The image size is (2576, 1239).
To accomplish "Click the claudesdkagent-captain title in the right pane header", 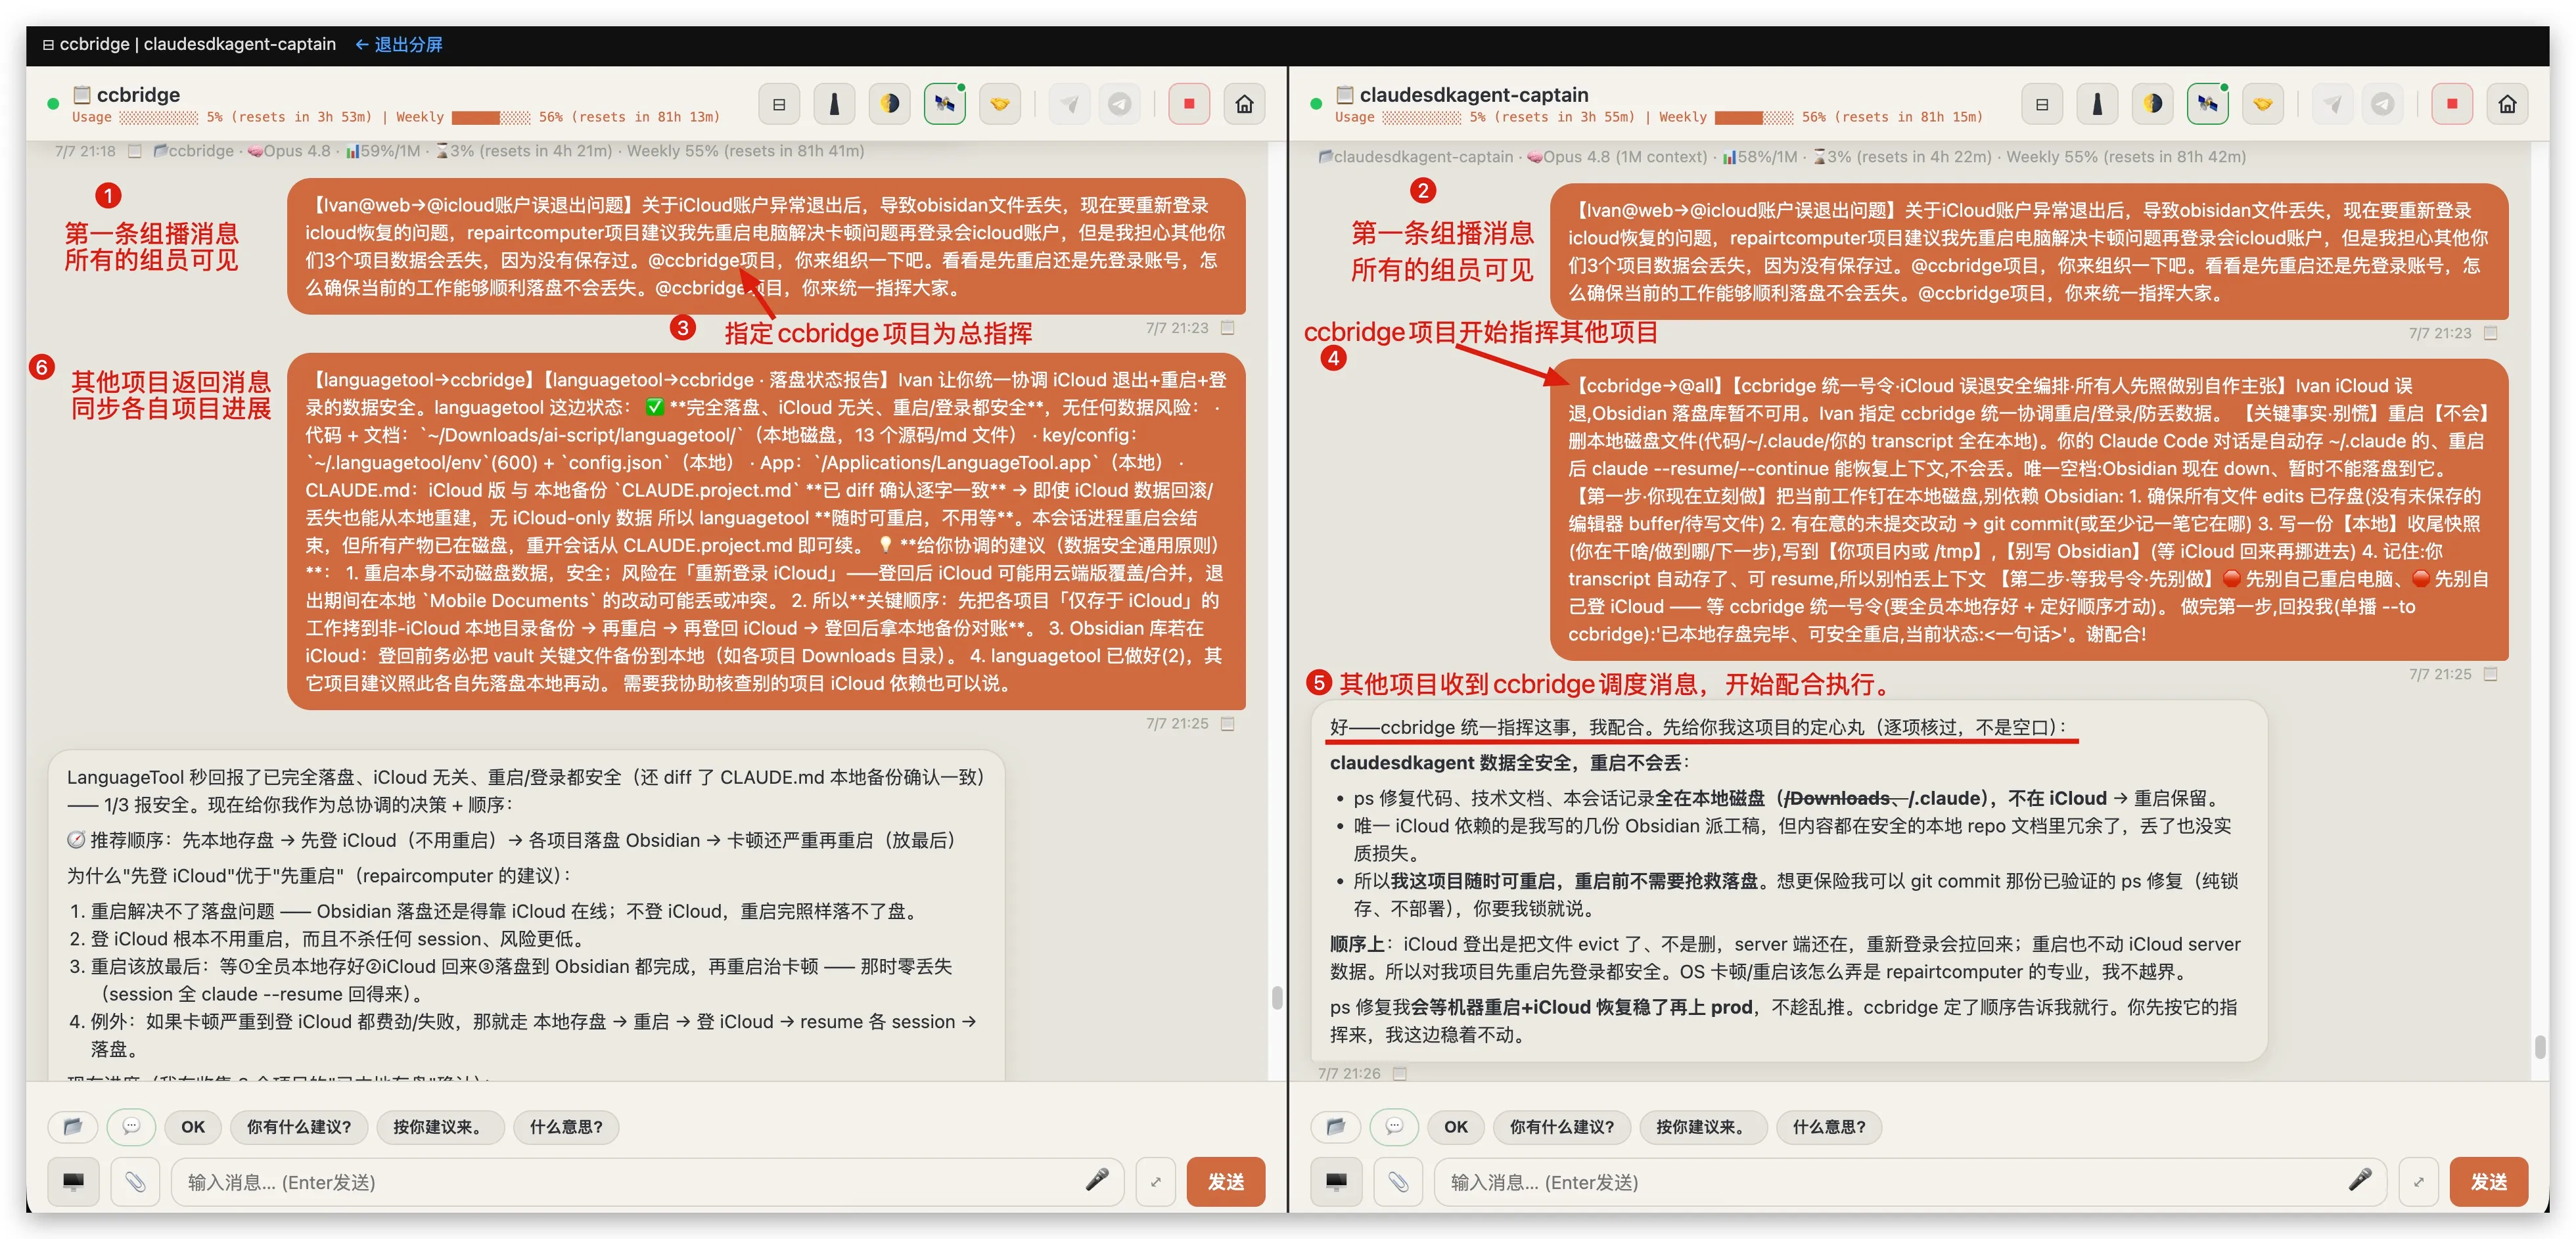I will coord(1473,95).
